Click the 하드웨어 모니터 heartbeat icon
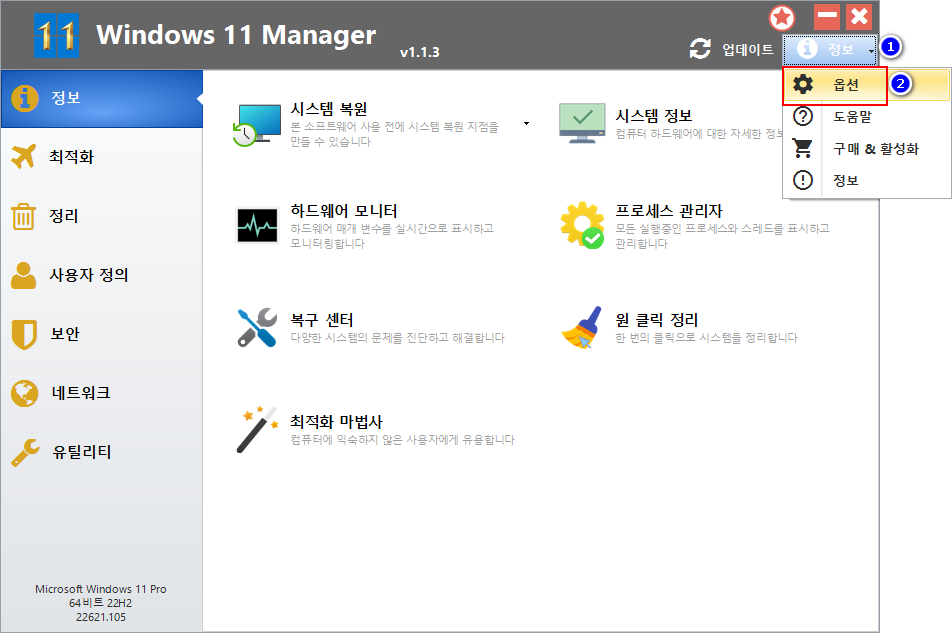 [257, 225]
